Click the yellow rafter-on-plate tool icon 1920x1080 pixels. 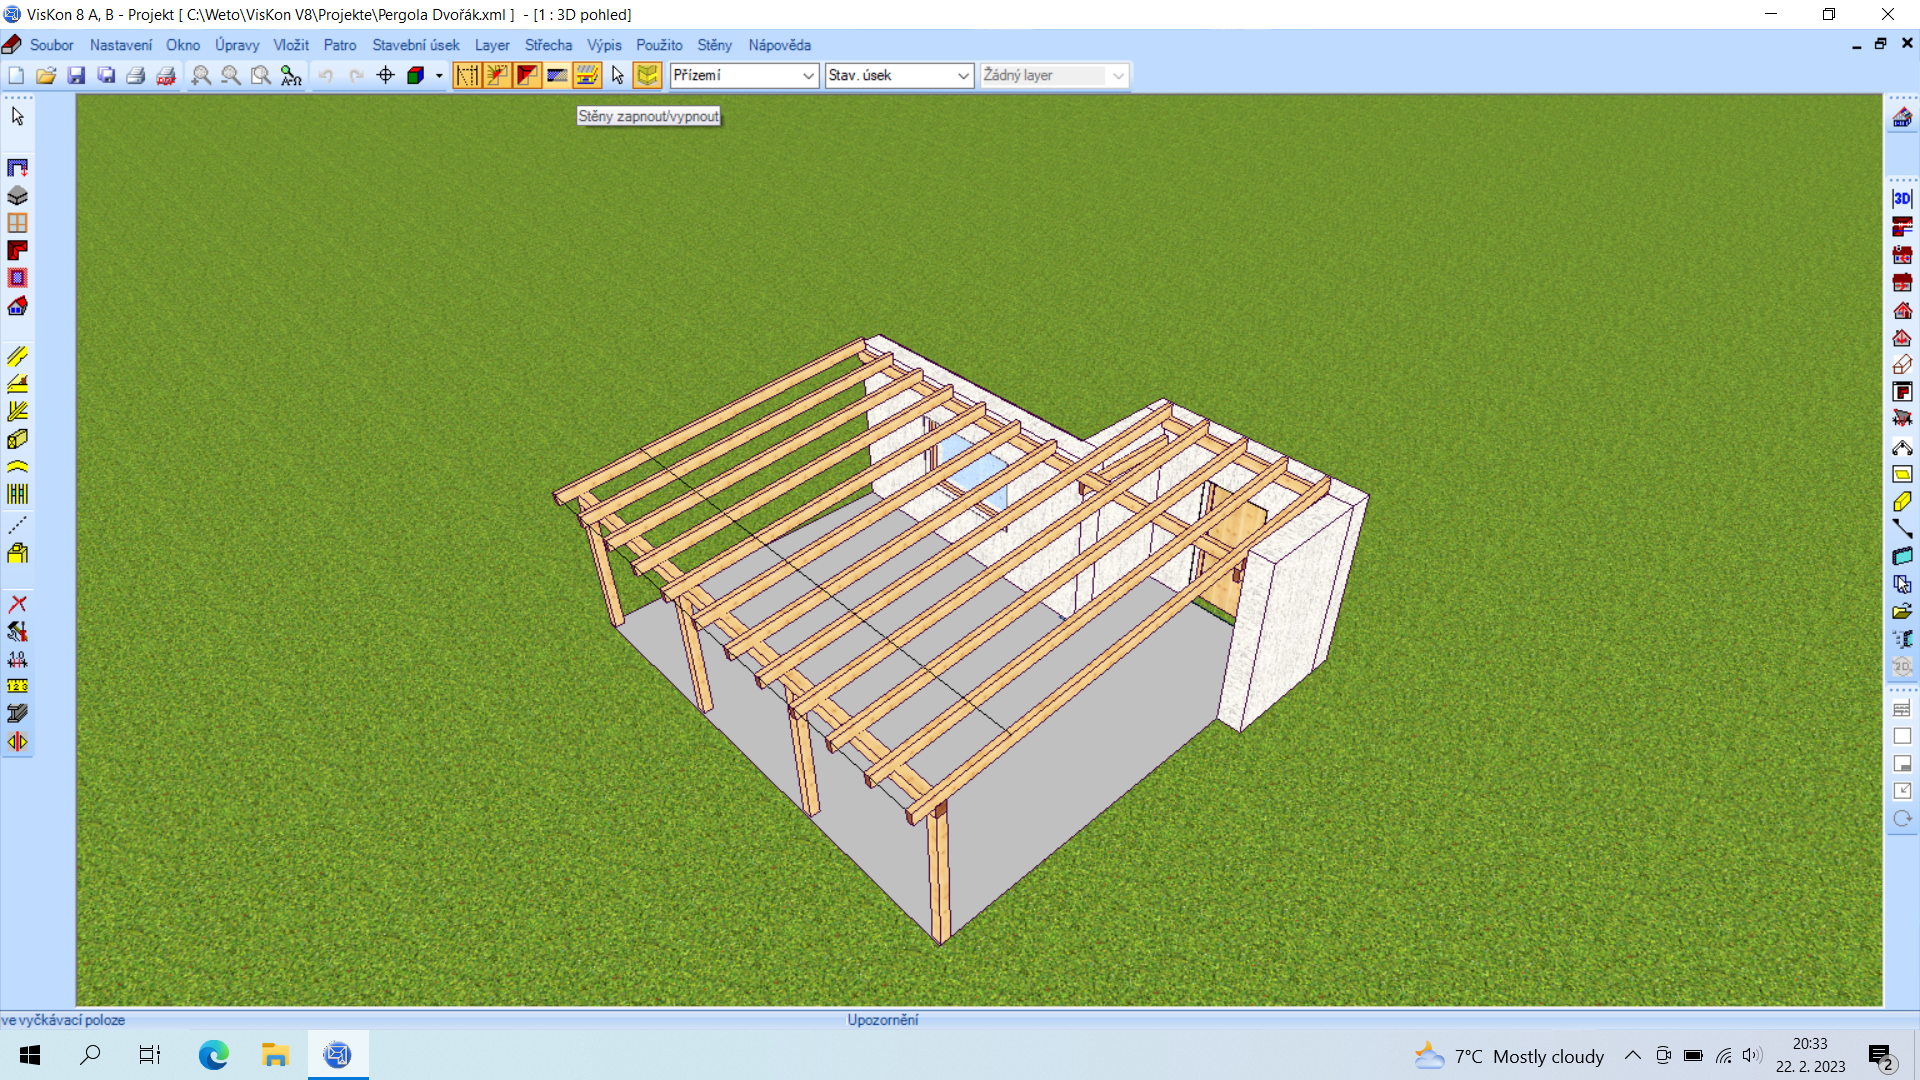coord(17,384)
